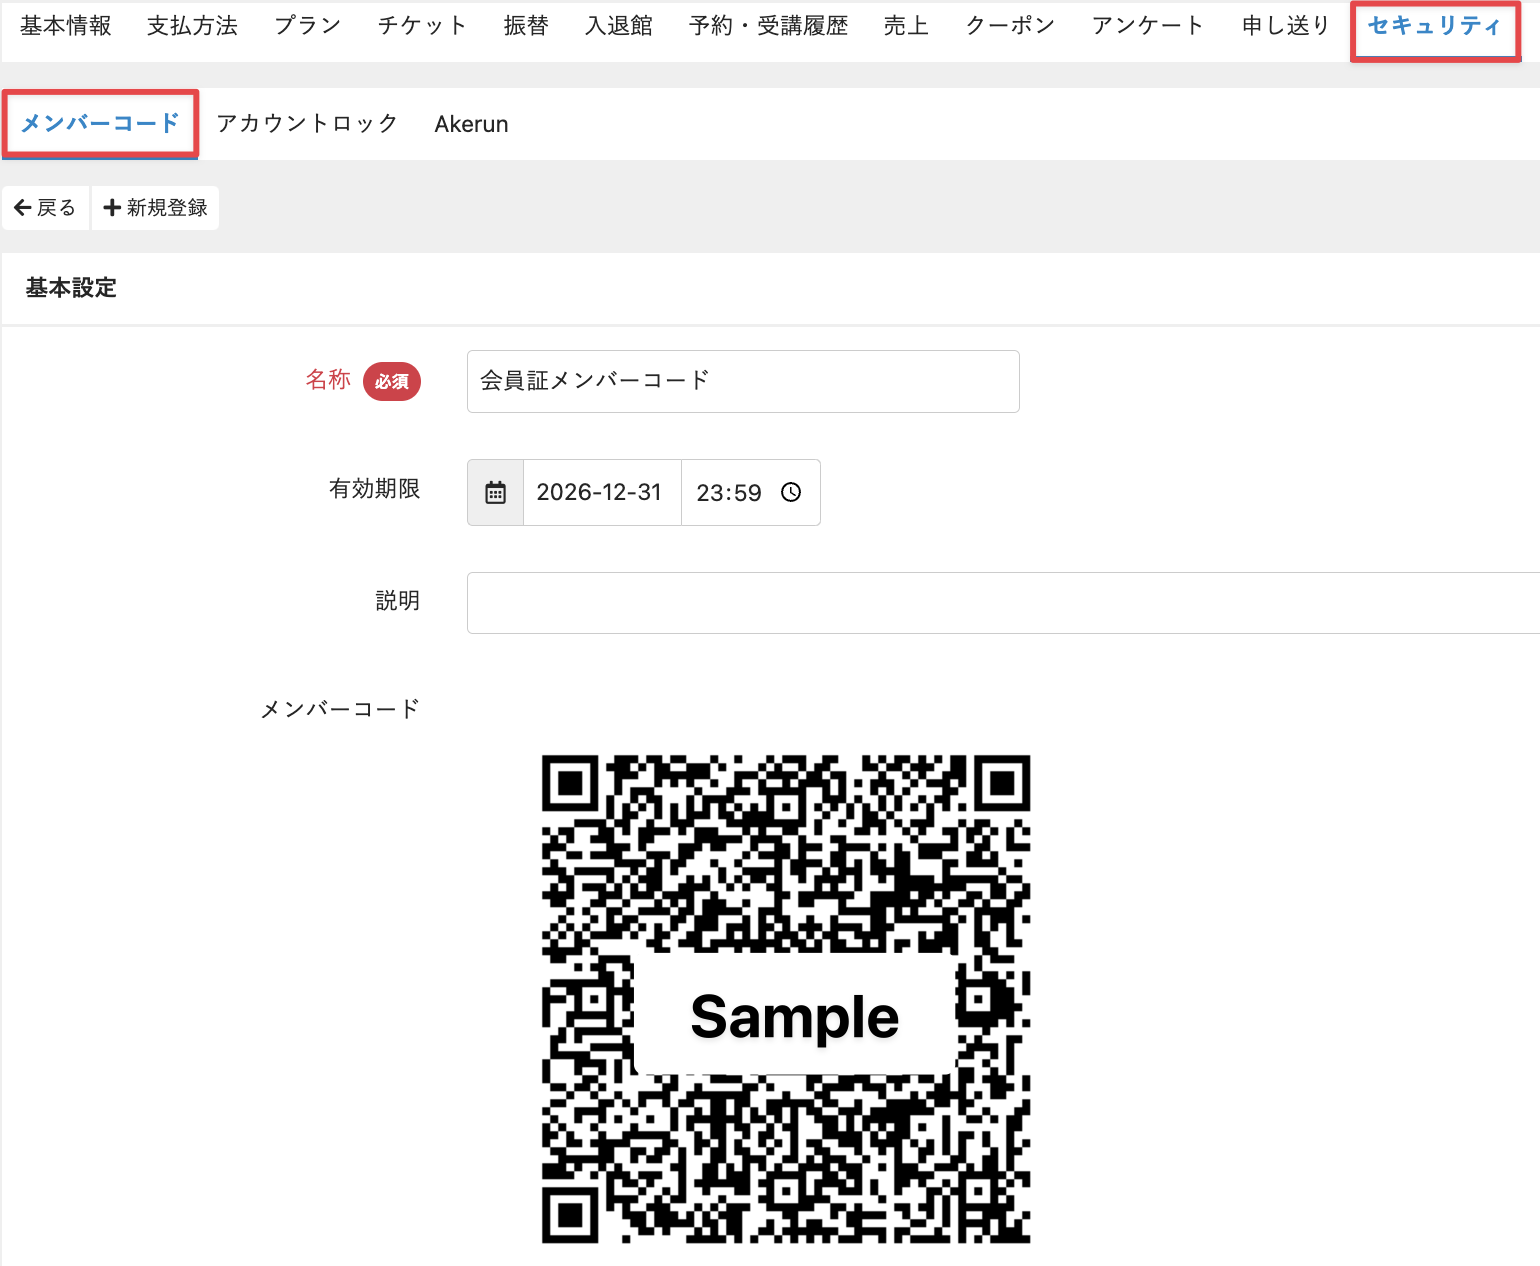Screen dimensions: 1540x1266
Task: Click the 名称 text input field
Action: [x=742, y=381]
